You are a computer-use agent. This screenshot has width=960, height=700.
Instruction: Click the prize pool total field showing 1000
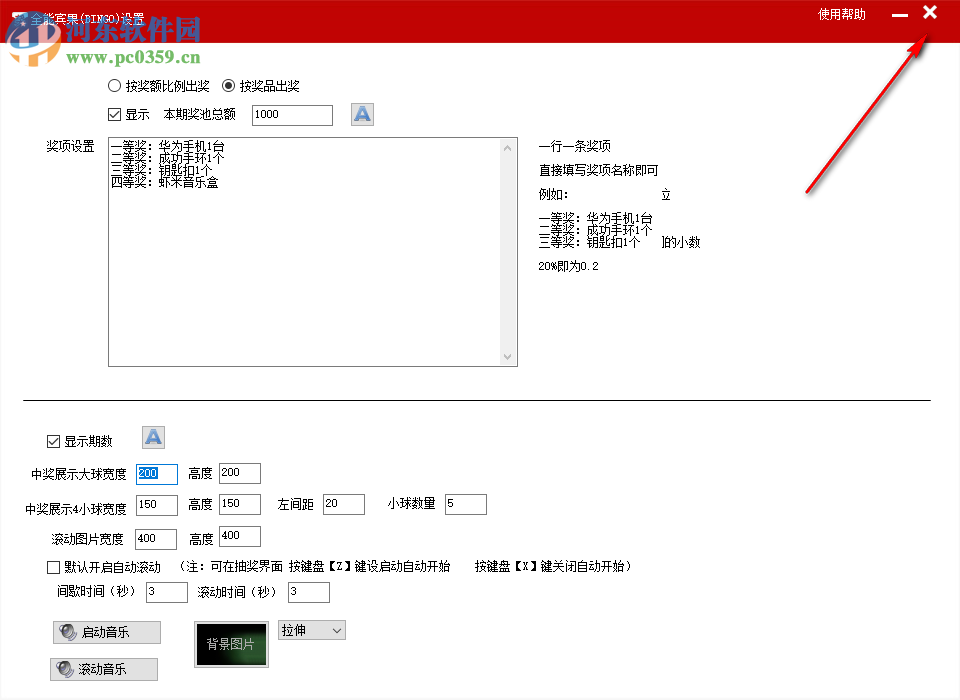coord(291,114)
